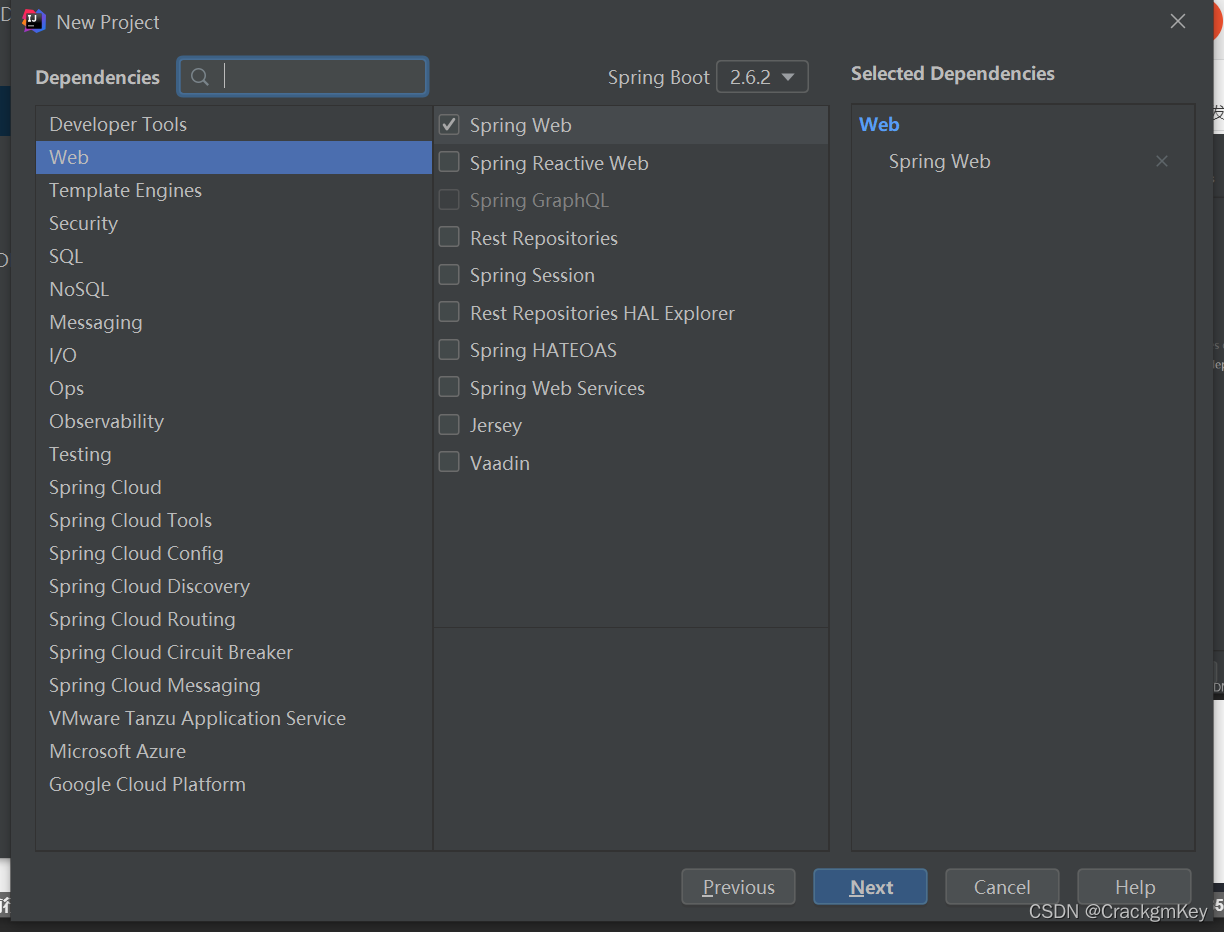Check the Spring Session checkbox

450,274
